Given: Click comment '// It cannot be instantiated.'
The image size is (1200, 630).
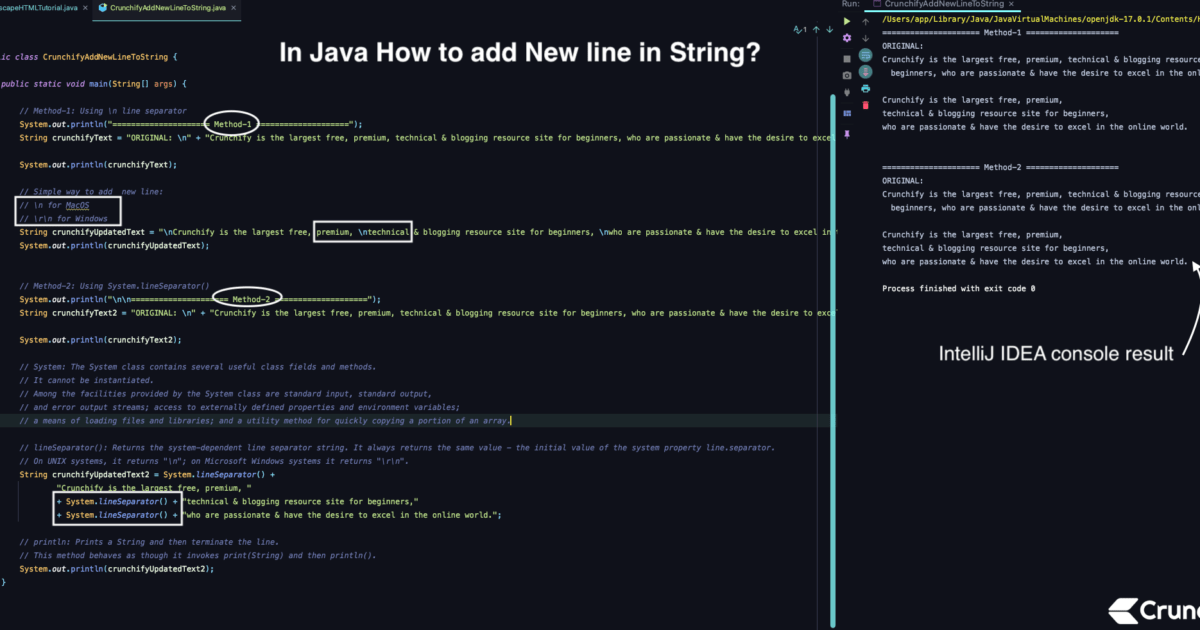Looking at the screenshot, I should coord(85,380).
